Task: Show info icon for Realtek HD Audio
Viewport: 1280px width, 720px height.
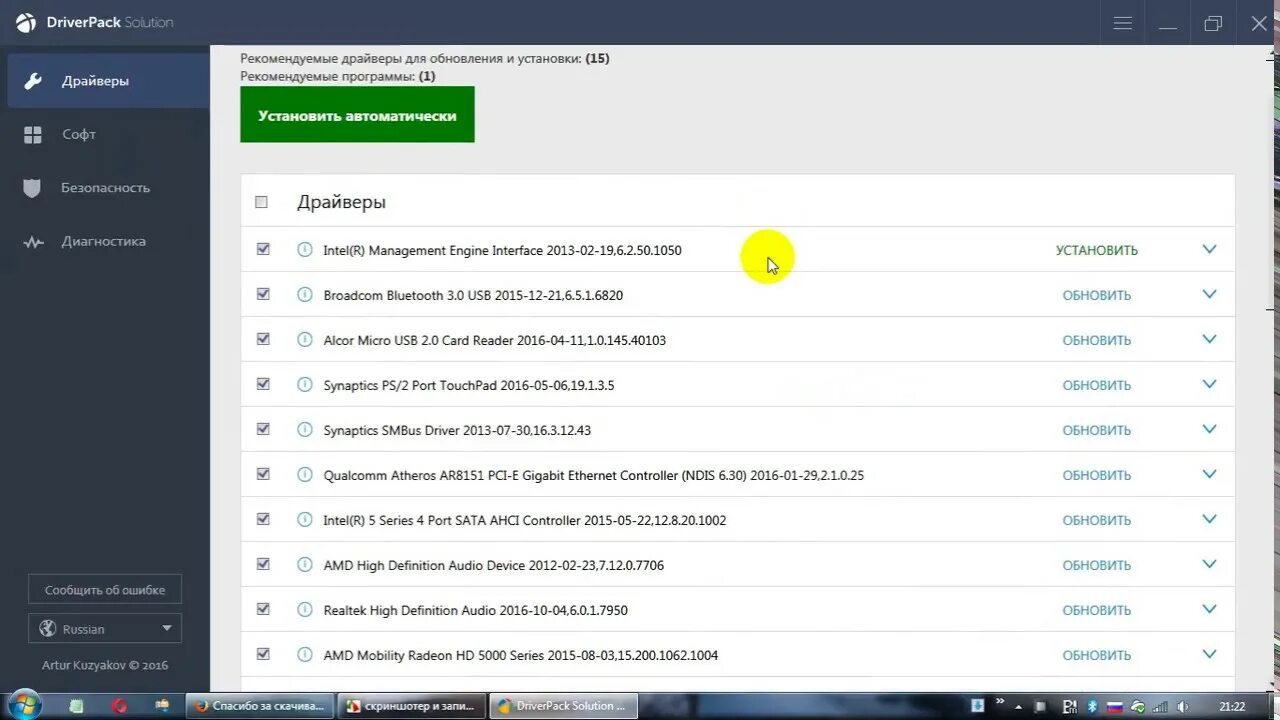Action: pos(305,610)
